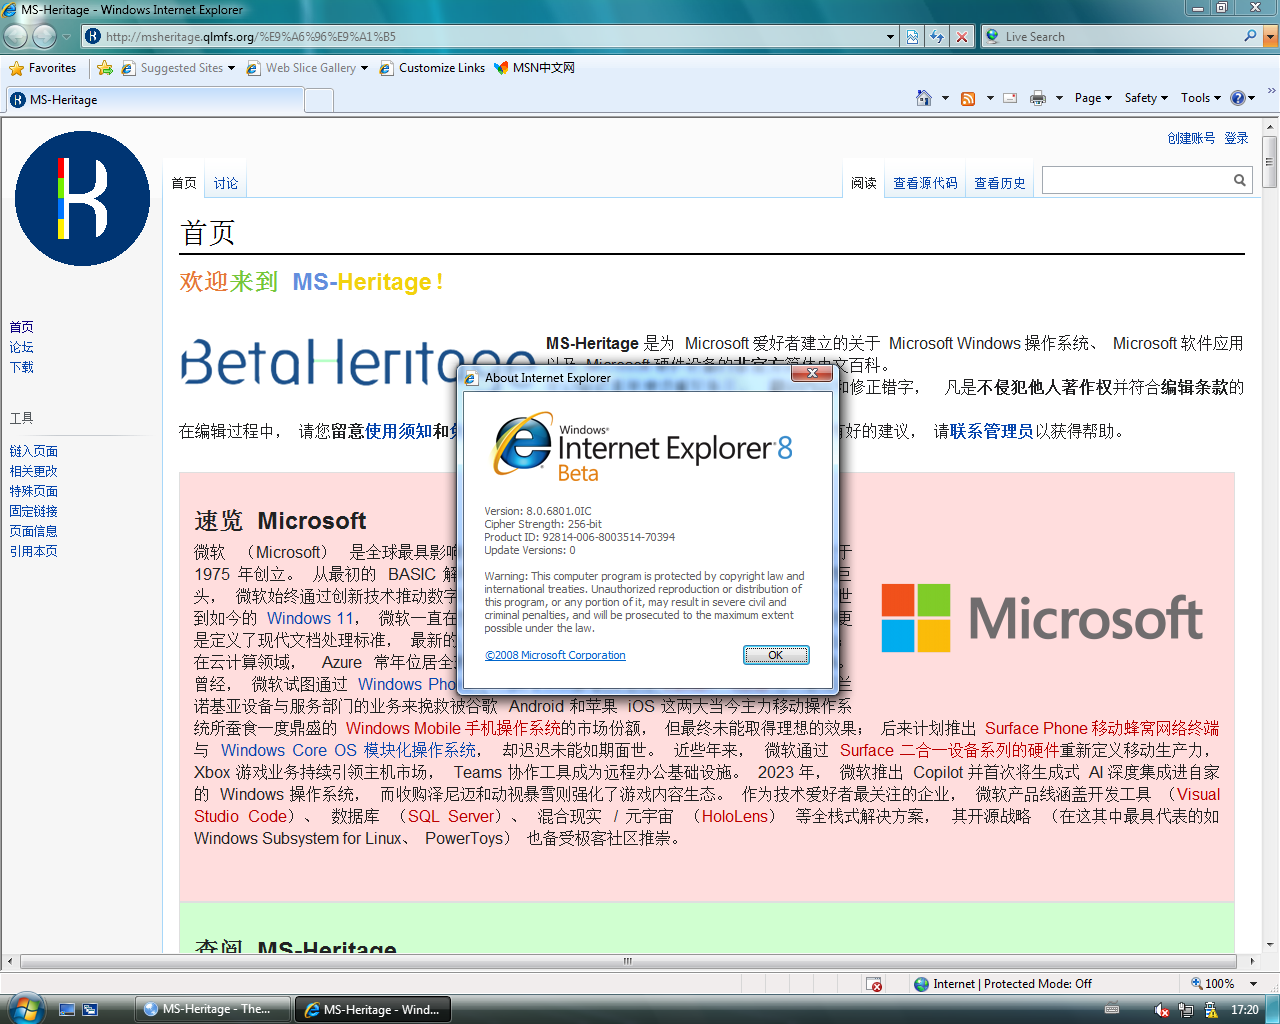Screen dimensions: 1280x1024
Task: Expand the Live Search provider dropdown arrow
Action: coord(1271,37)
